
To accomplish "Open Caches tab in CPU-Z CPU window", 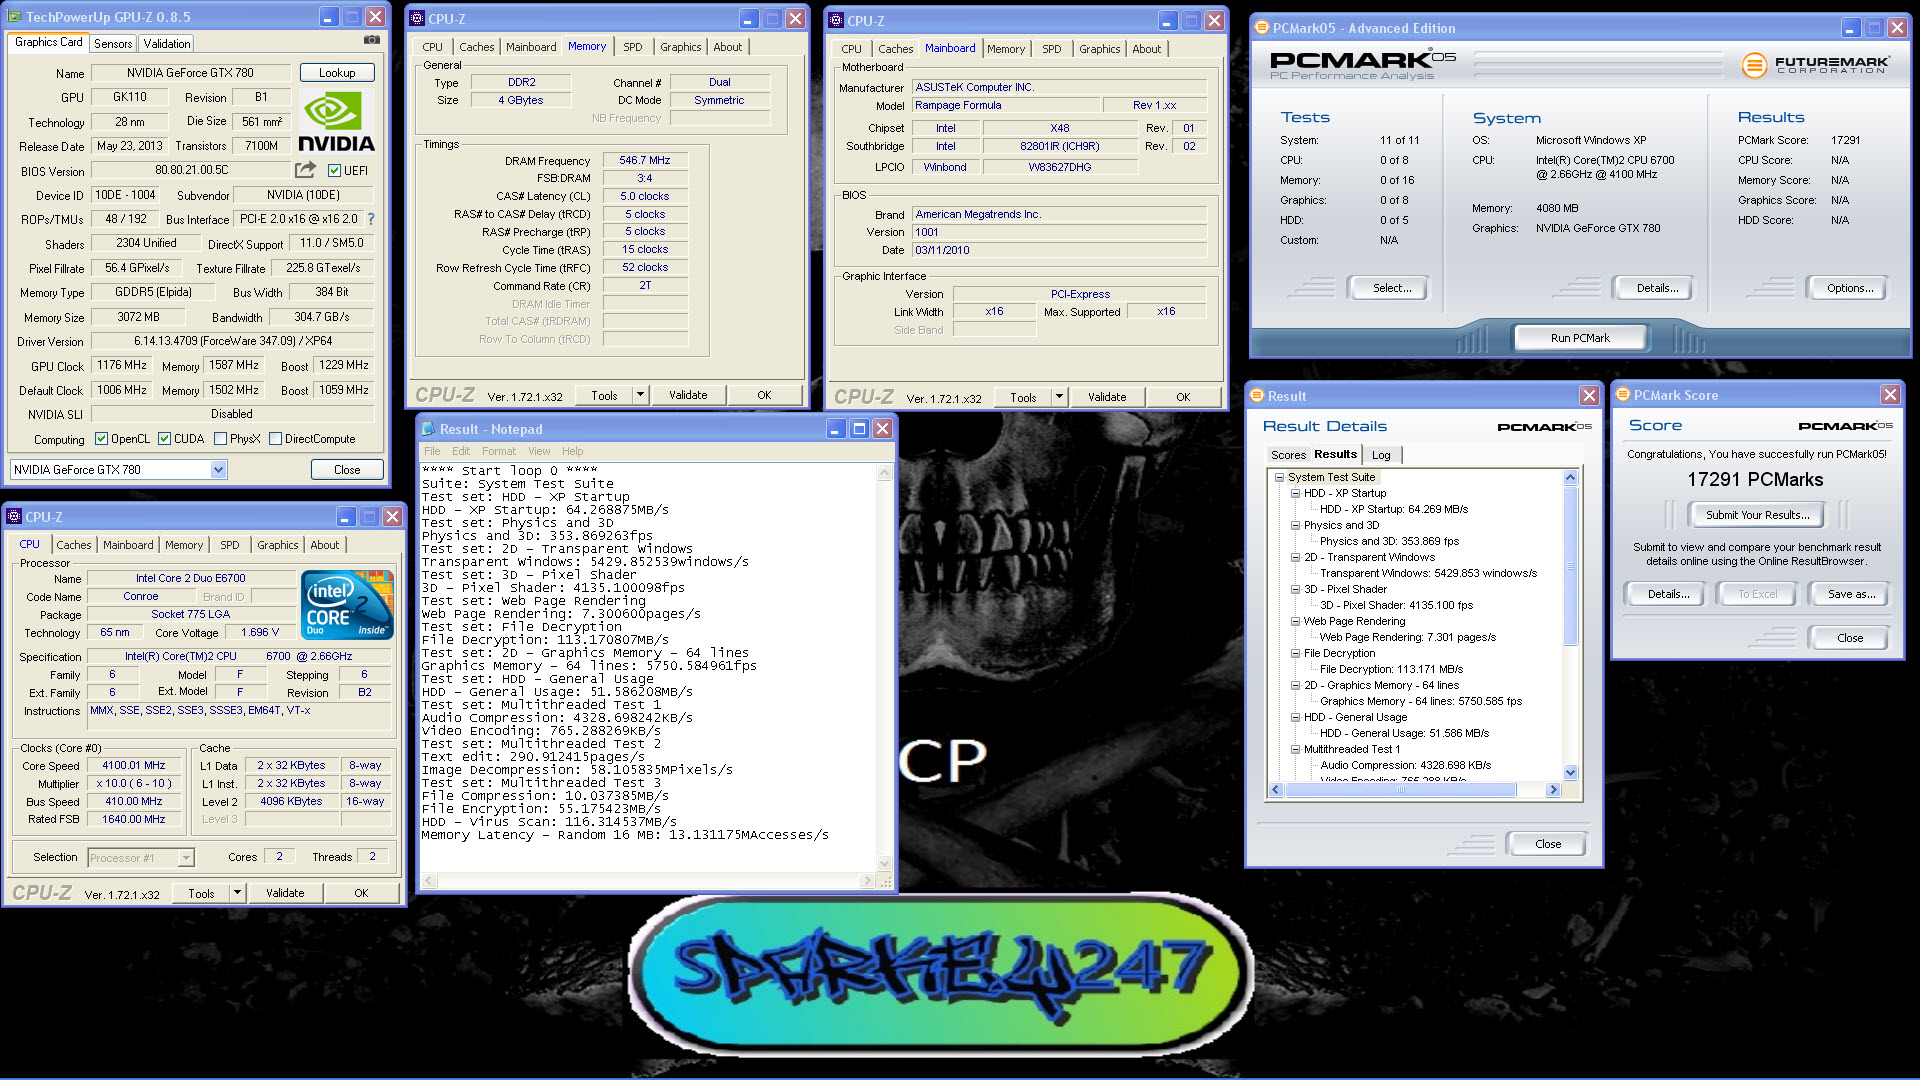I will (74, 545).
